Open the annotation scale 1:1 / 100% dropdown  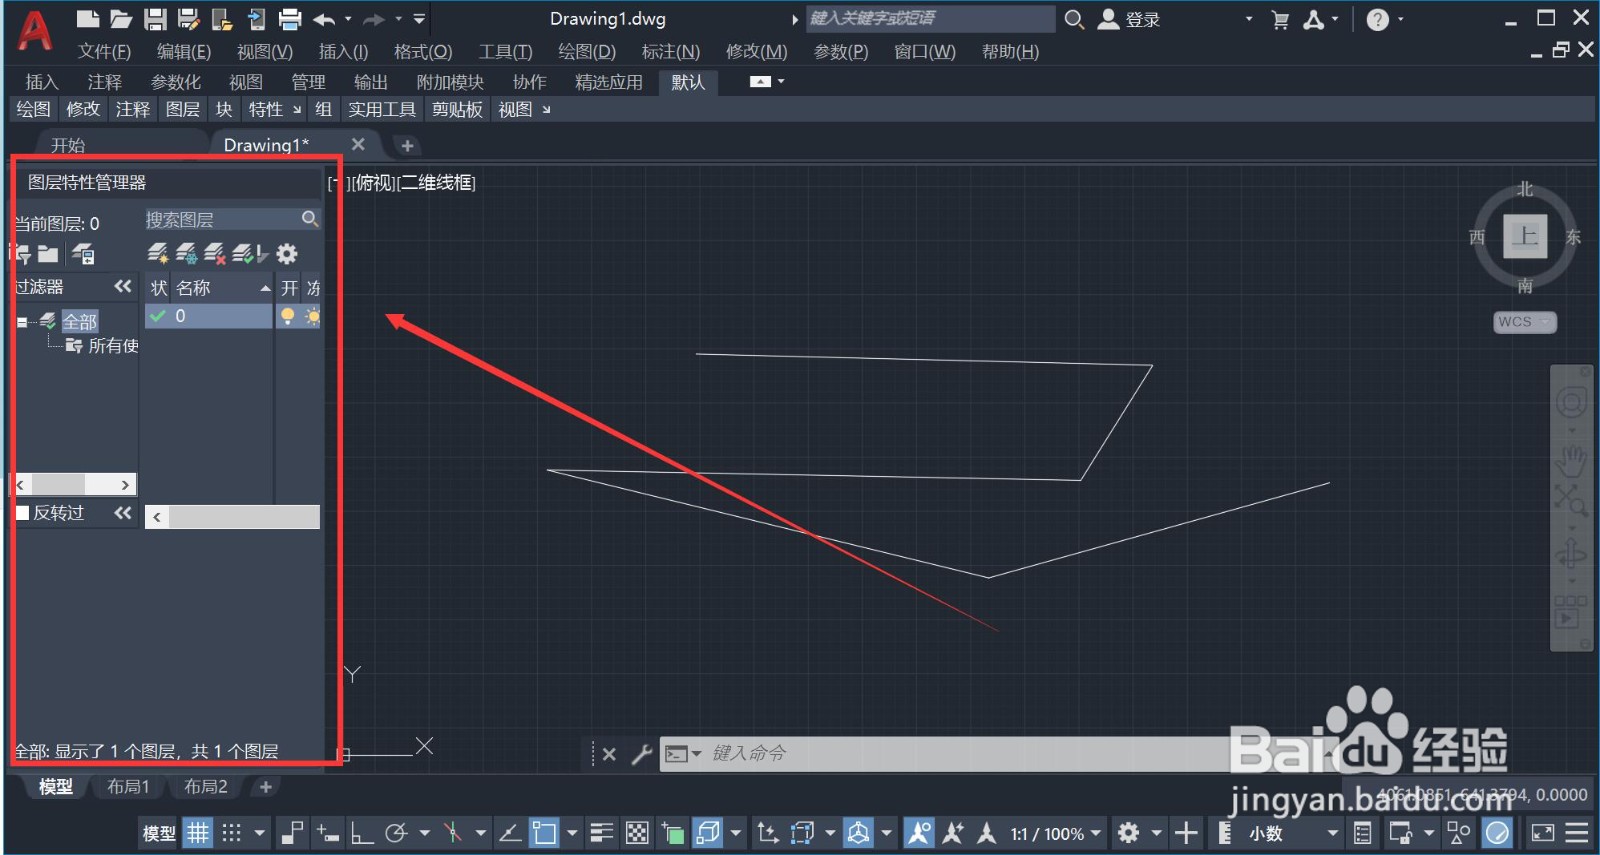tap(1055, 833)
